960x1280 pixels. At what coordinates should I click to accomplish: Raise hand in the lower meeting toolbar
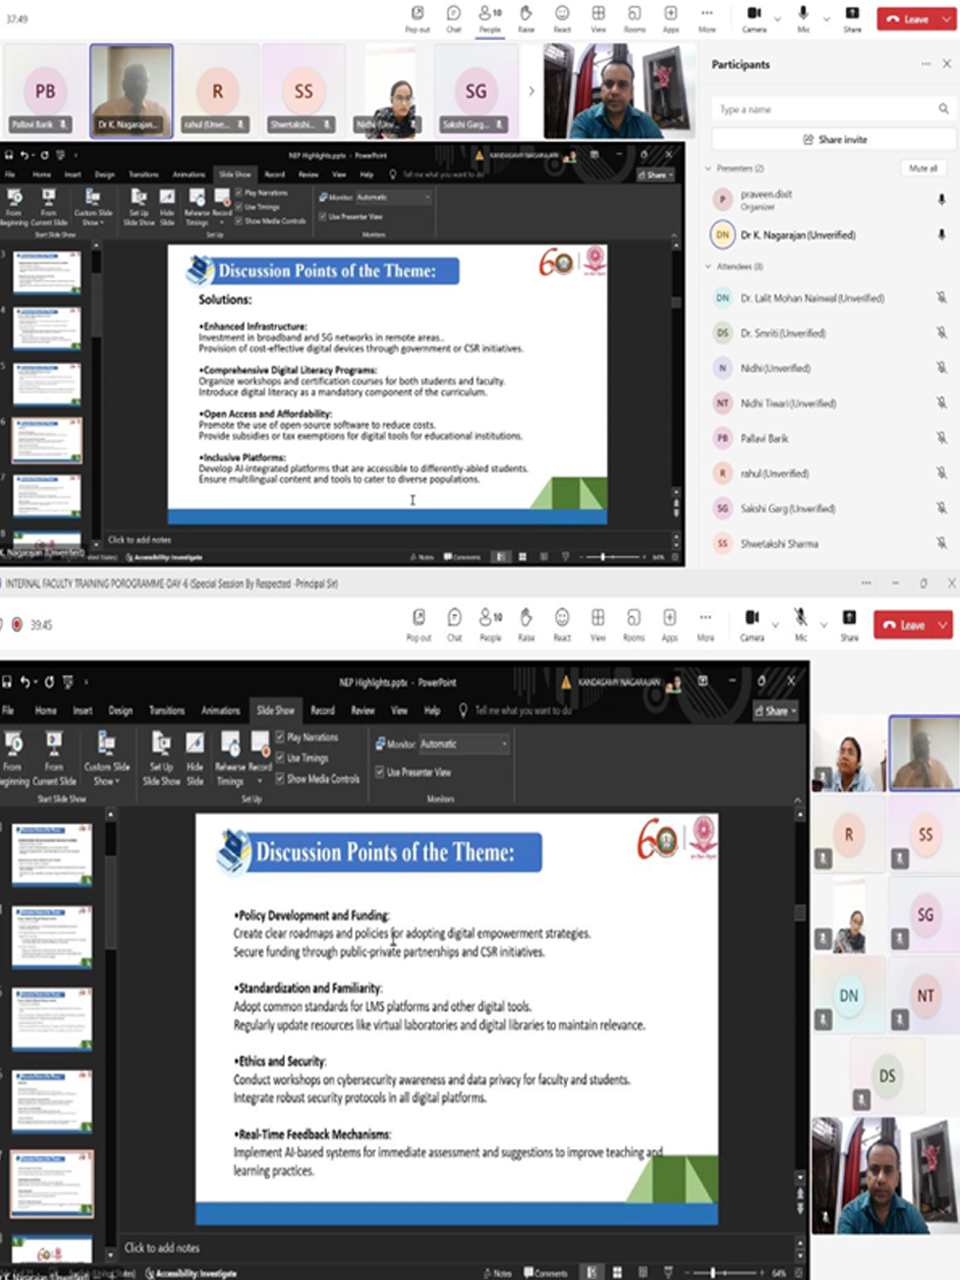click(x=526, y=622)
